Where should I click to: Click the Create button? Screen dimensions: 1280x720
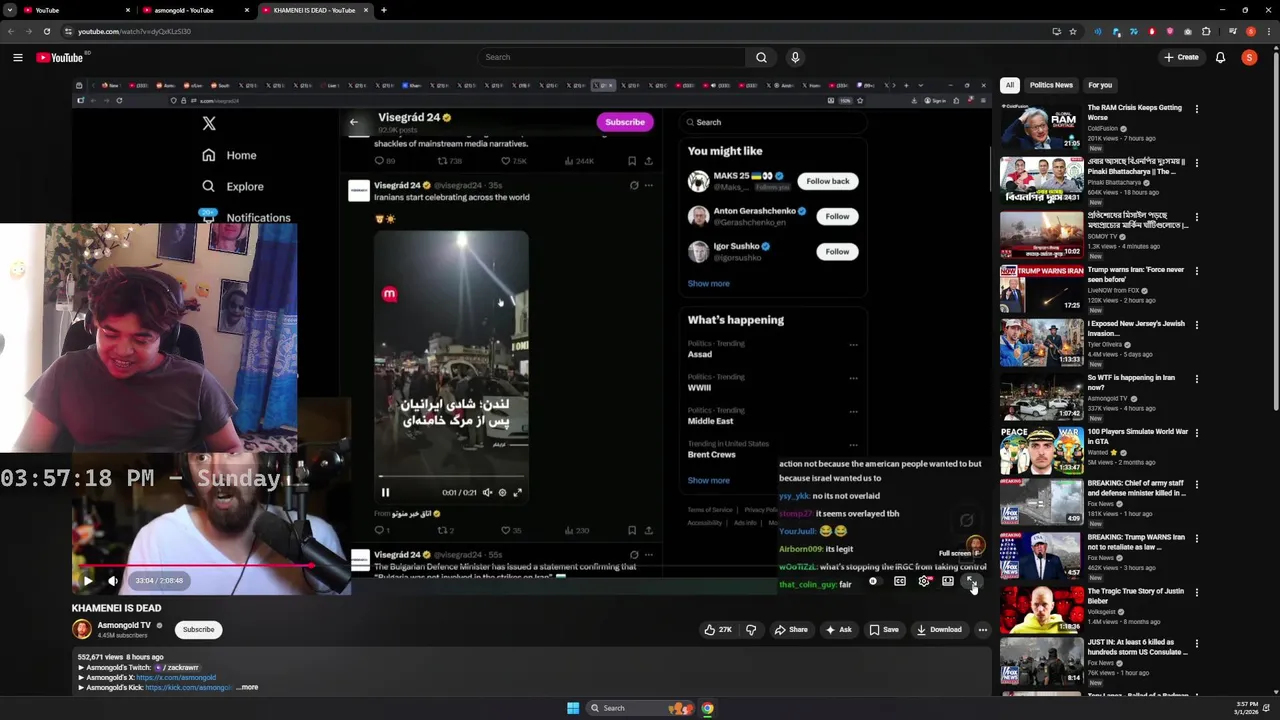point(1181,57)
